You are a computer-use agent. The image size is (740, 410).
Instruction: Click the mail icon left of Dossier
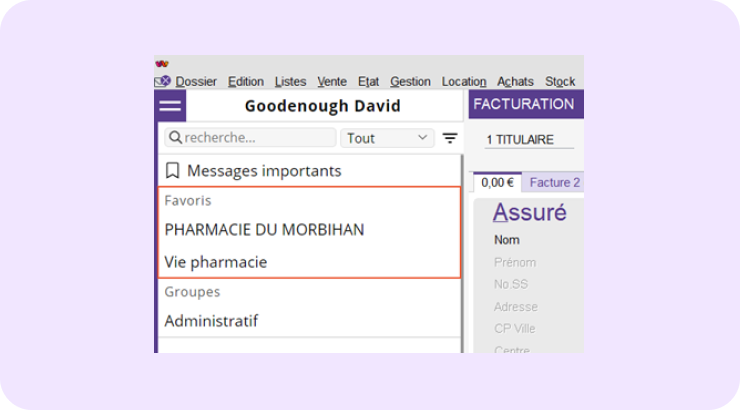163,81
